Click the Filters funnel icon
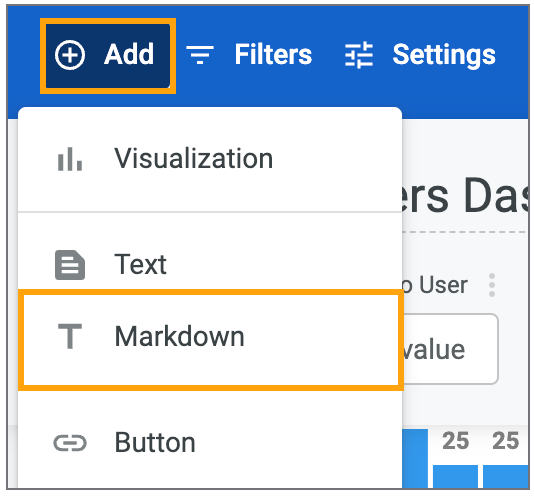Screen dimensions: 534x496 coord(200,55)
